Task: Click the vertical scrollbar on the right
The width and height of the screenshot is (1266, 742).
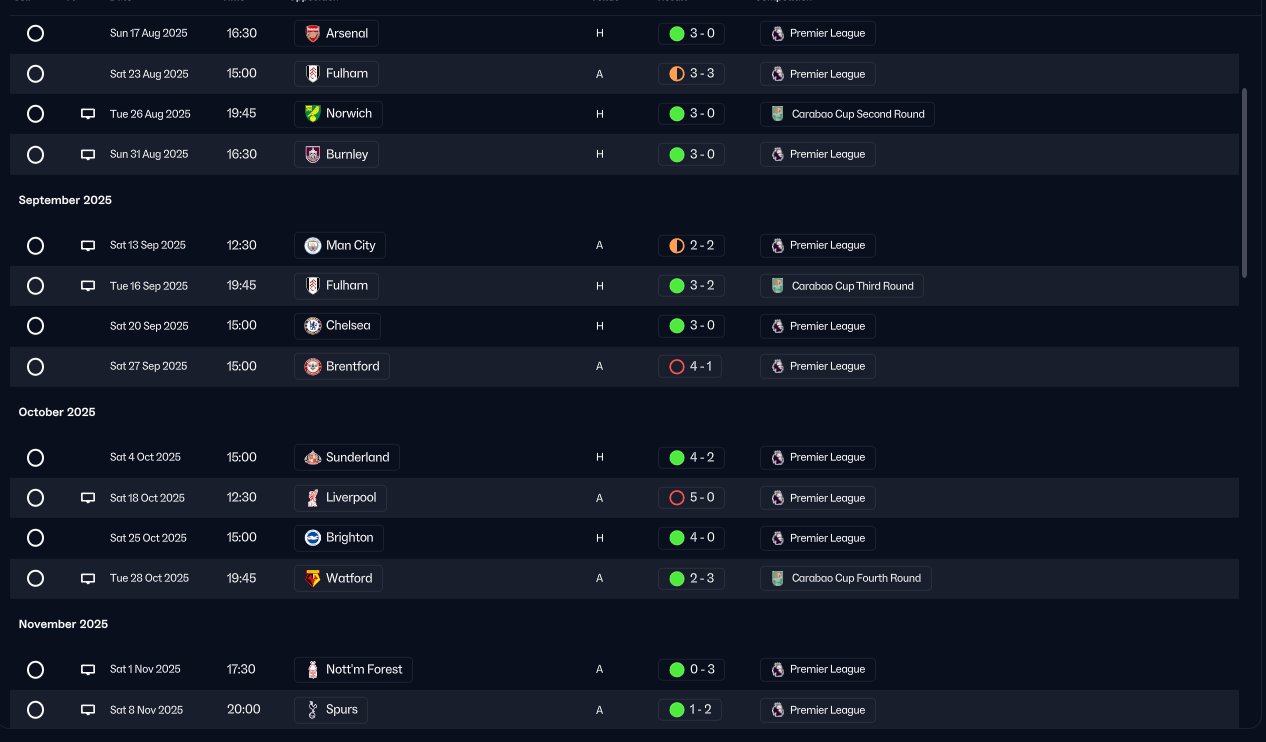Action: coord(1244,180)
